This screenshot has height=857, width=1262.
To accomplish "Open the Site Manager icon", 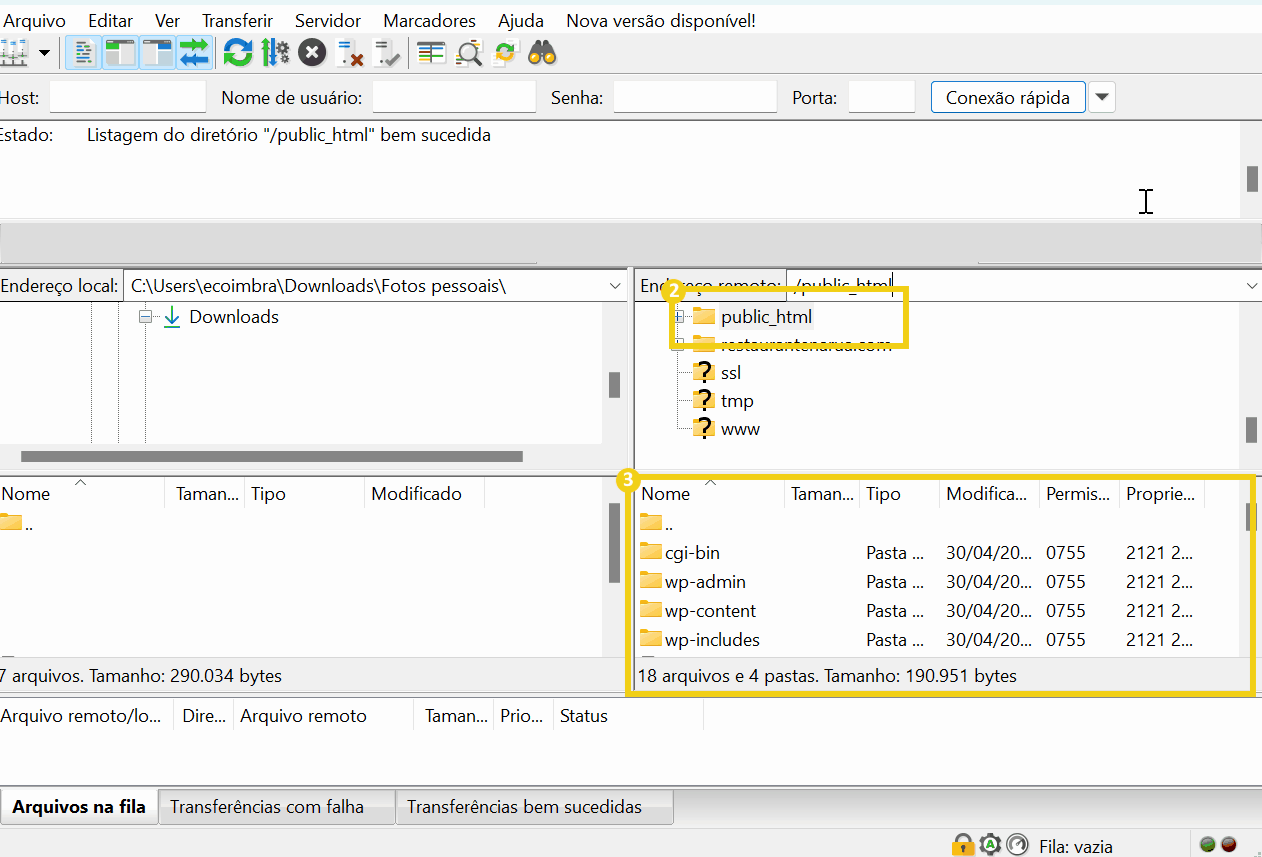I will 13,53.
